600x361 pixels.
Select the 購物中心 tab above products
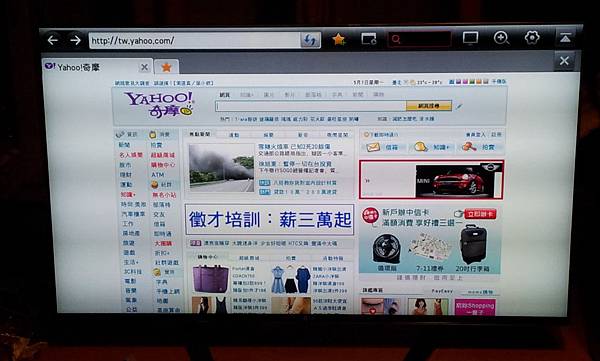[207, 257]
